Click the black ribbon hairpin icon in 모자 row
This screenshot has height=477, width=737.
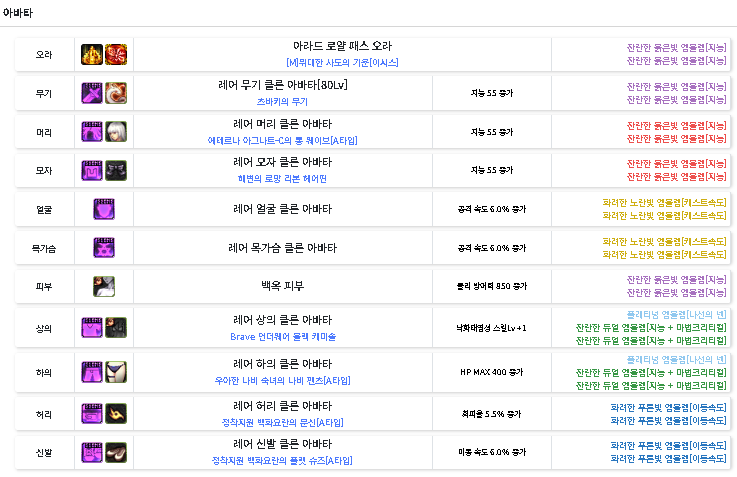pos(115,171)
